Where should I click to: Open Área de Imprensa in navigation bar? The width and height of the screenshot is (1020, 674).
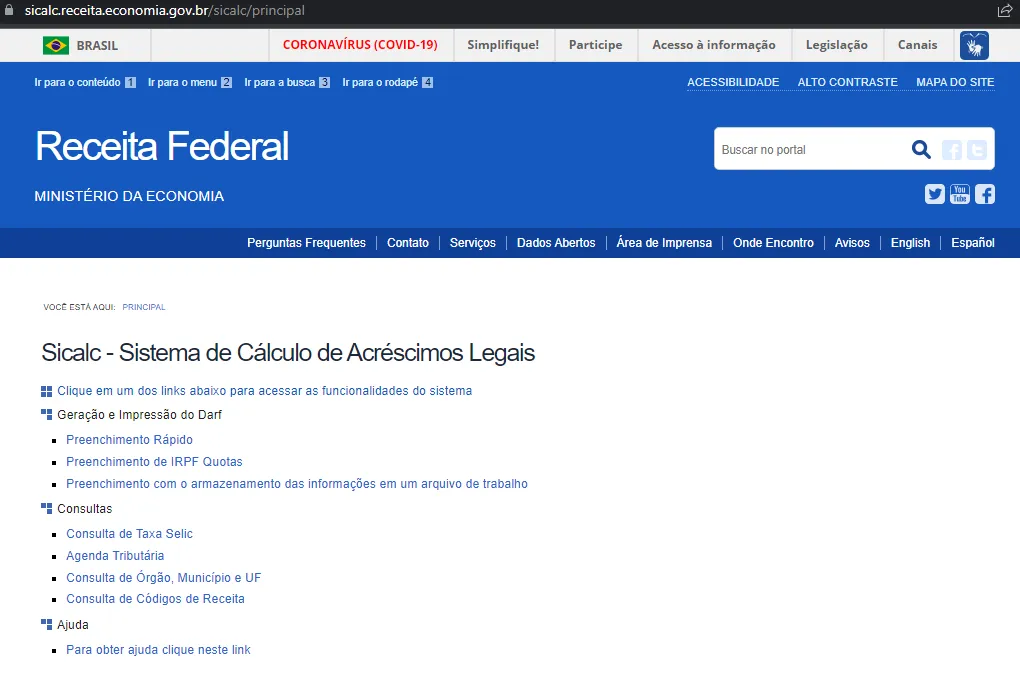point(664,243)
